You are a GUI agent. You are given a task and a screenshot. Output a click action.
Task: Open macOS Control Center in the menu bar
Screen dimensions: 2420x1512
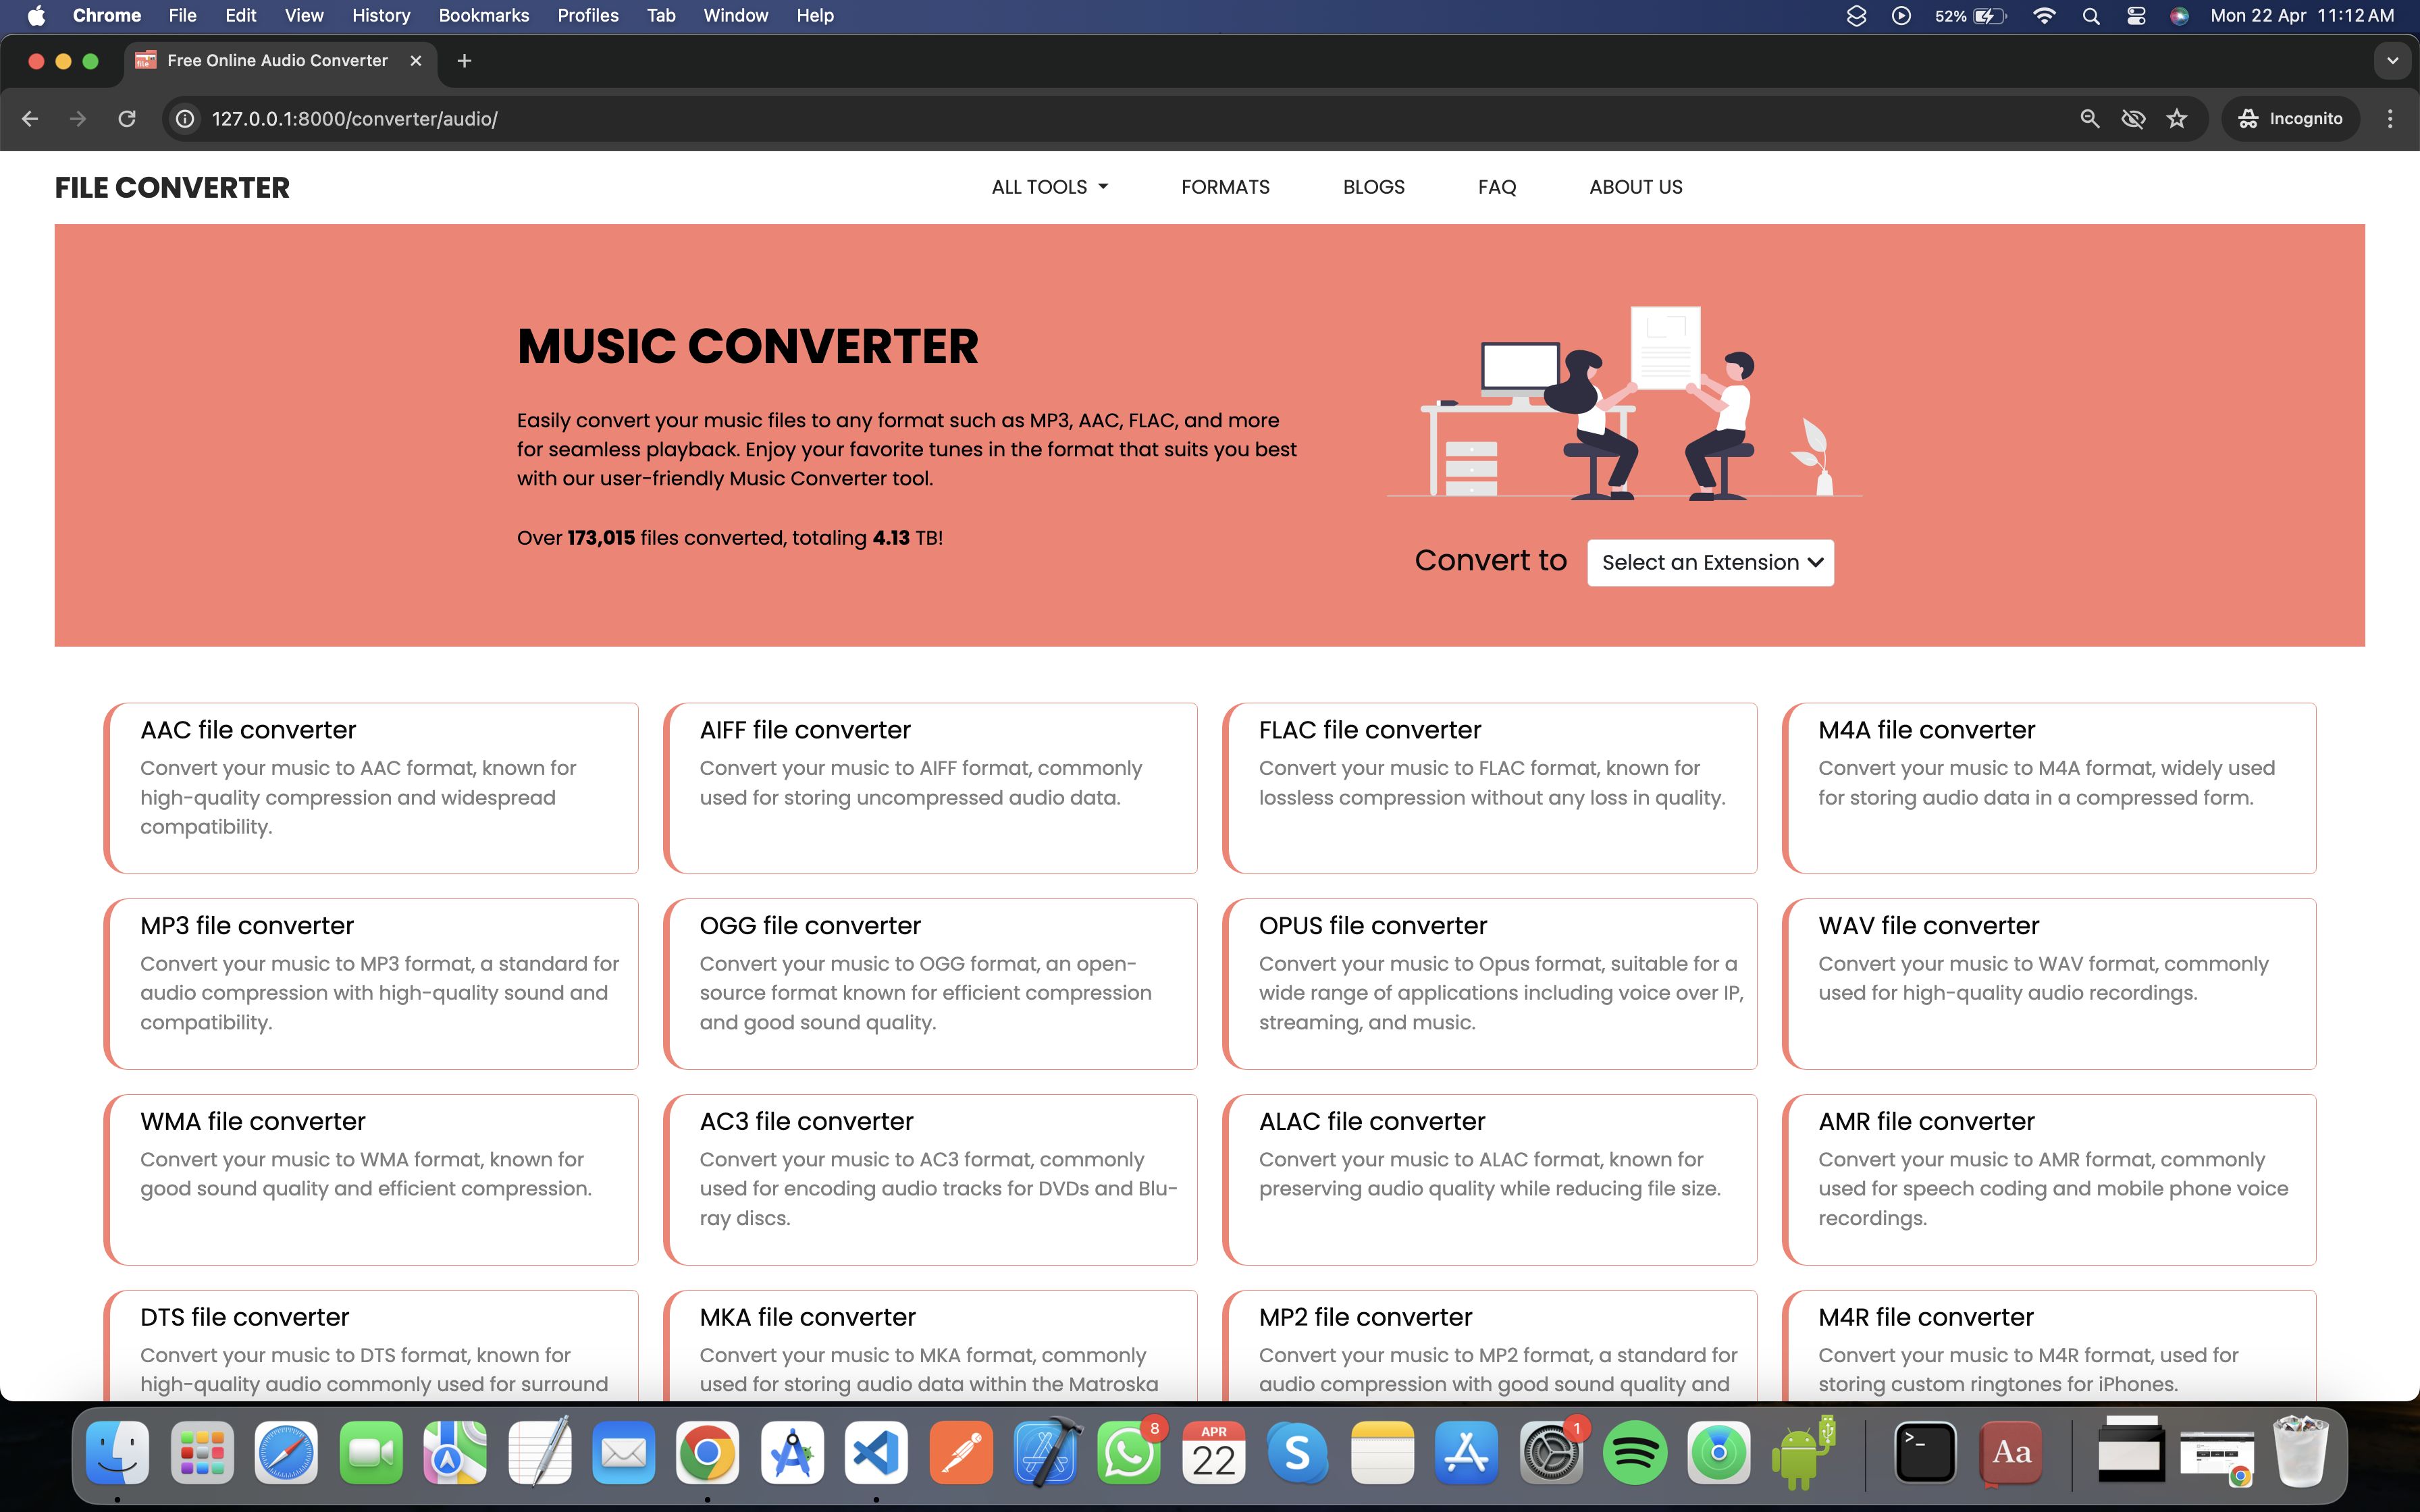coord(2136,16)
